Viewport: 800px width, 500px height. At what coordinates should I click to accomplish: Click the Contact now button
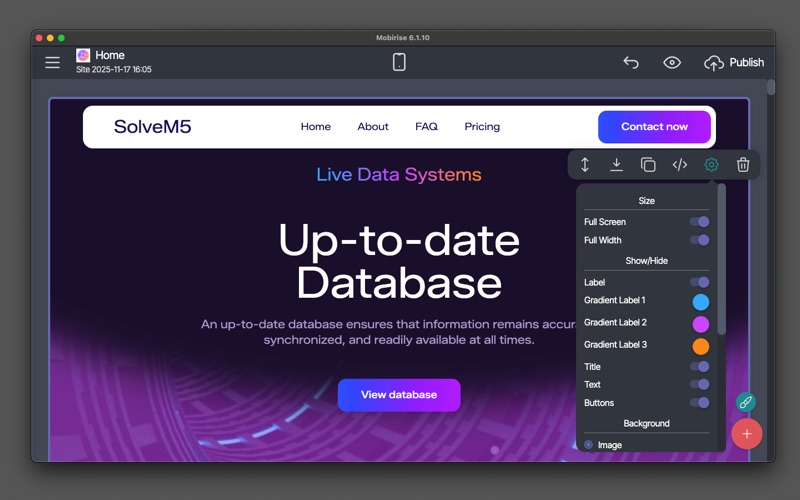[654, 127]
